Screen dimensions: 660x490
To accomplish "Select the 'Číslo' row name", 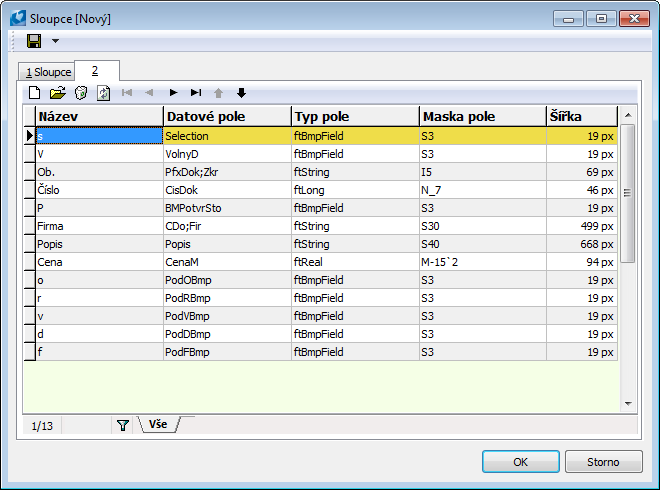I will tap(99, 190).
